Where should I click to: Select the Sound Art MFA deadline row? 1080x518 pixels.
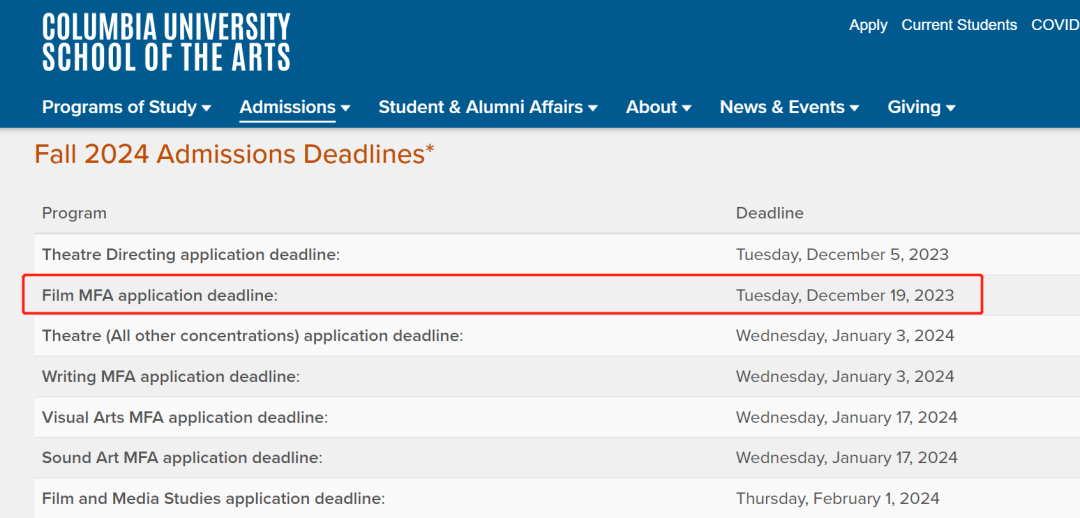tap(557, 458)
